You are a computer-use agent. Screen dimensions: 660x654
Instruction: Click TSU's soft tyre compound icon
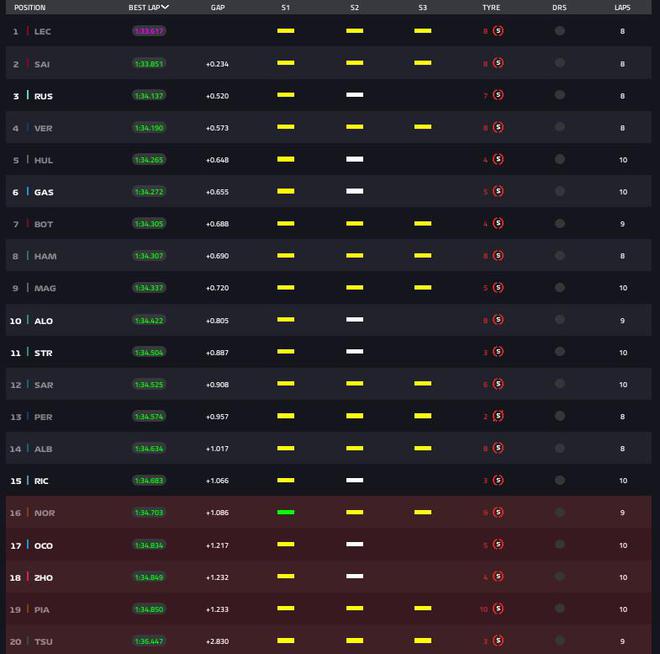[x=498, y=641]
